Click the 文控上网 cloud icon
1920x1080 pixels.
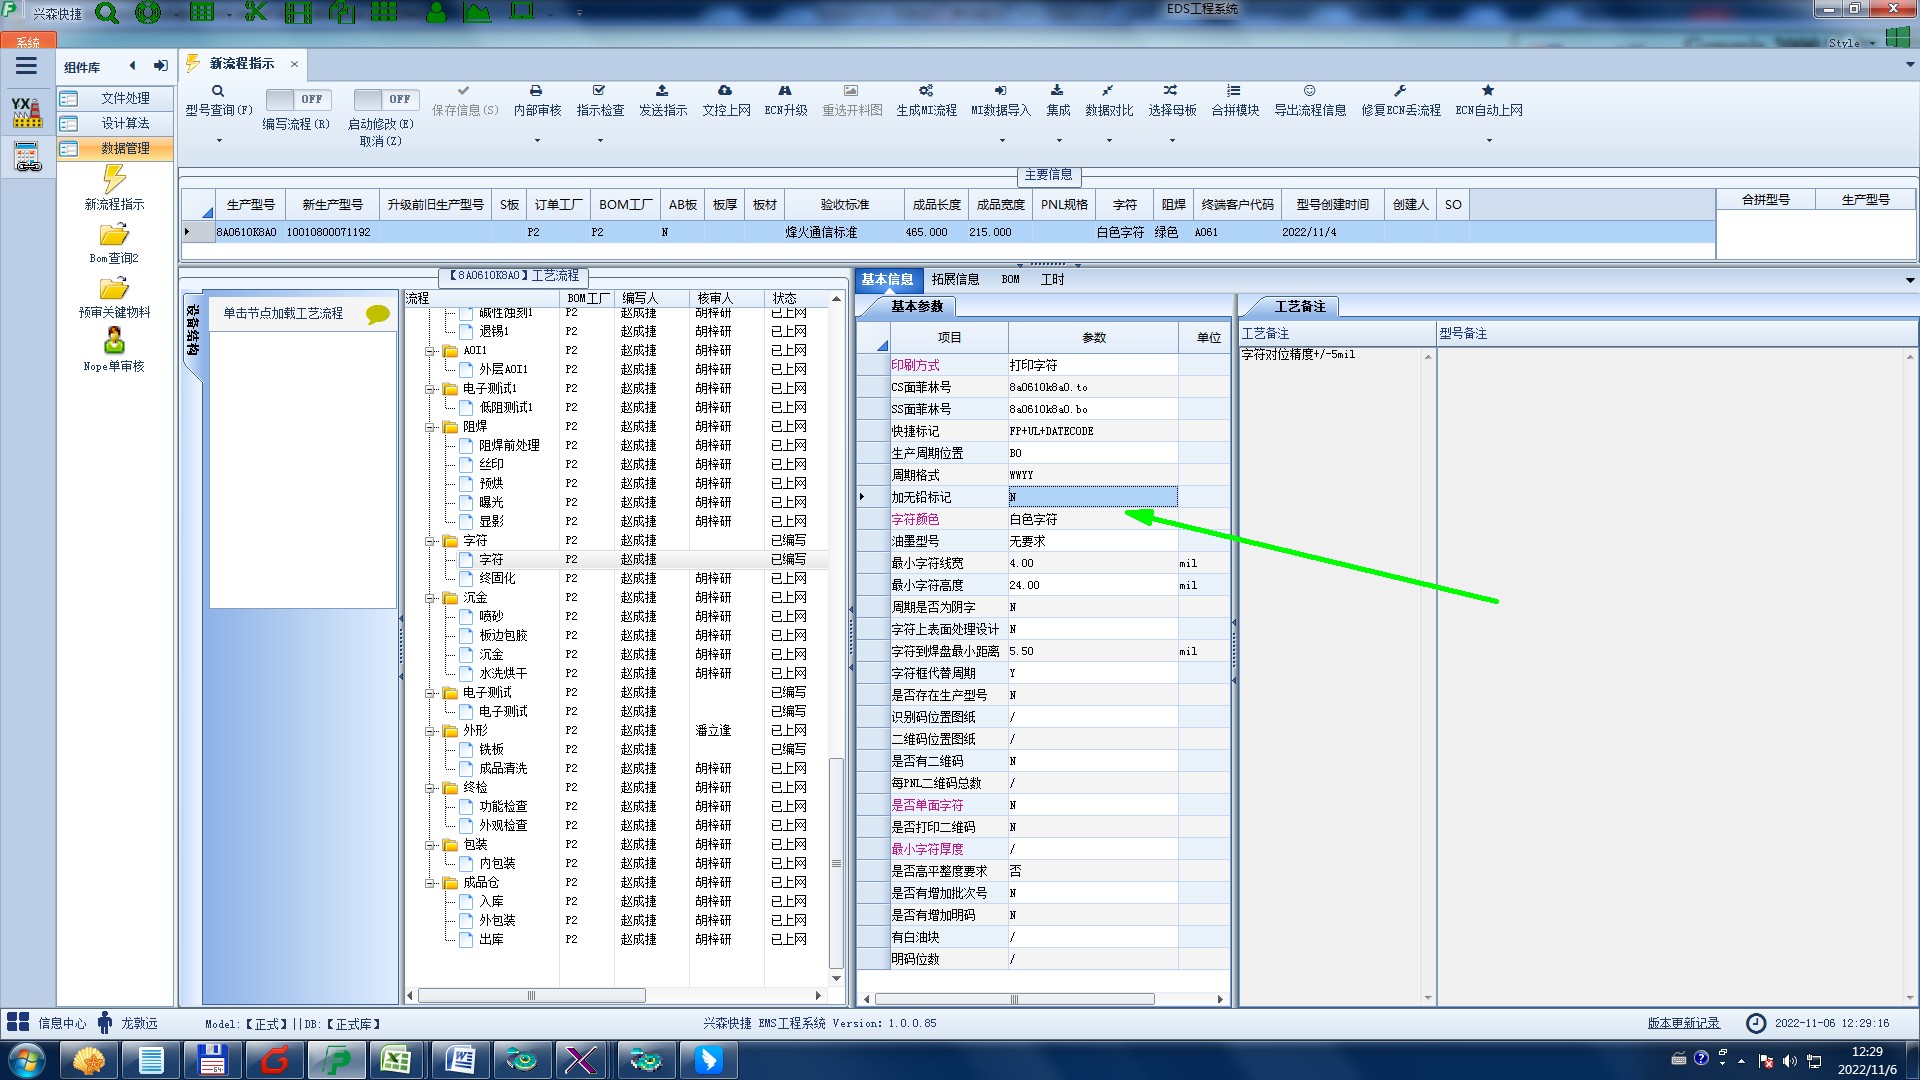[725, 91]
